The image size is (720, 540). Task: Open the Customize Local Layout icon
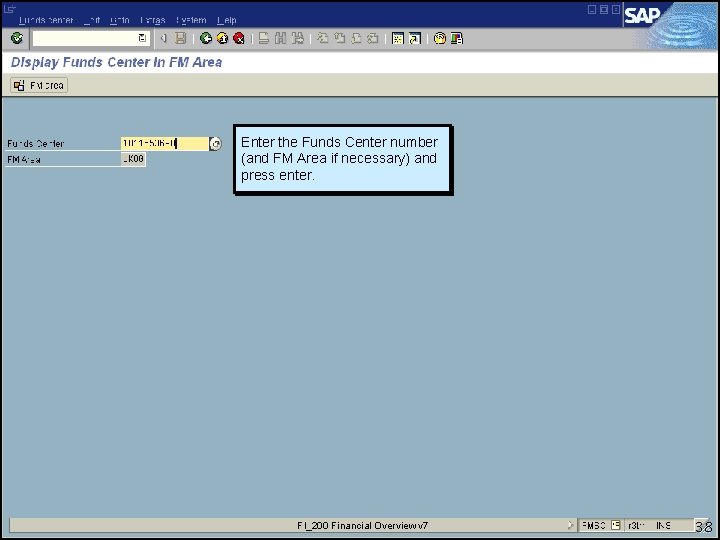click(x=456, y=39)
